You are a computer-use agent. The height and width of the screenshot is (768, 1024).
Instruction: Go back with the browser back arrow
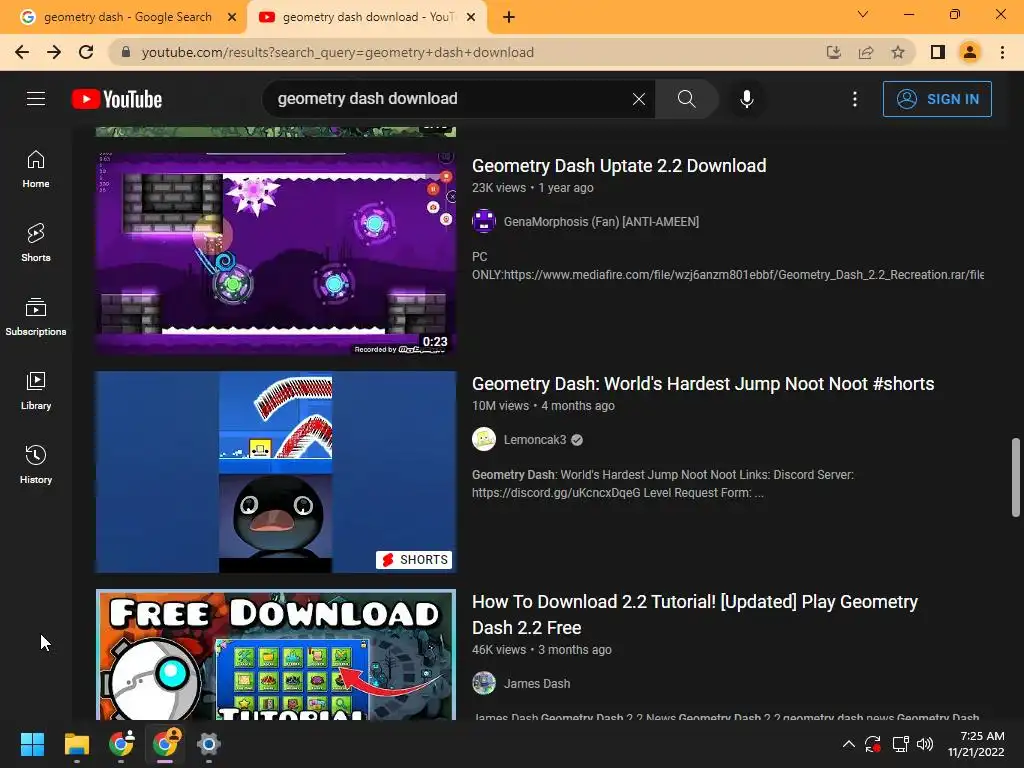(x=22, y=52)
